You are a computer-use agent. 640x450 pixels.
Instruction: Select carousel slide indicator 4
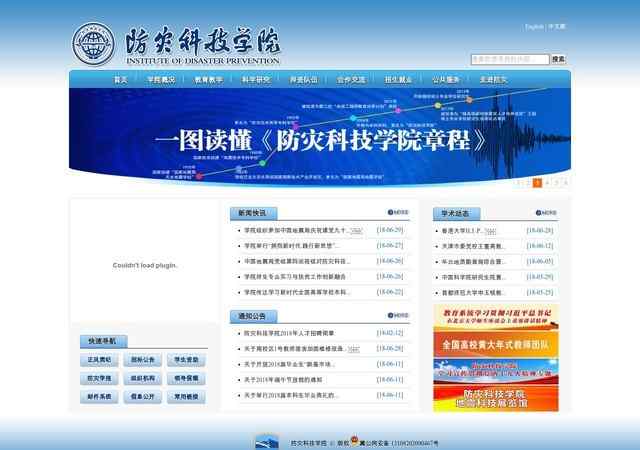click(547, 183)
